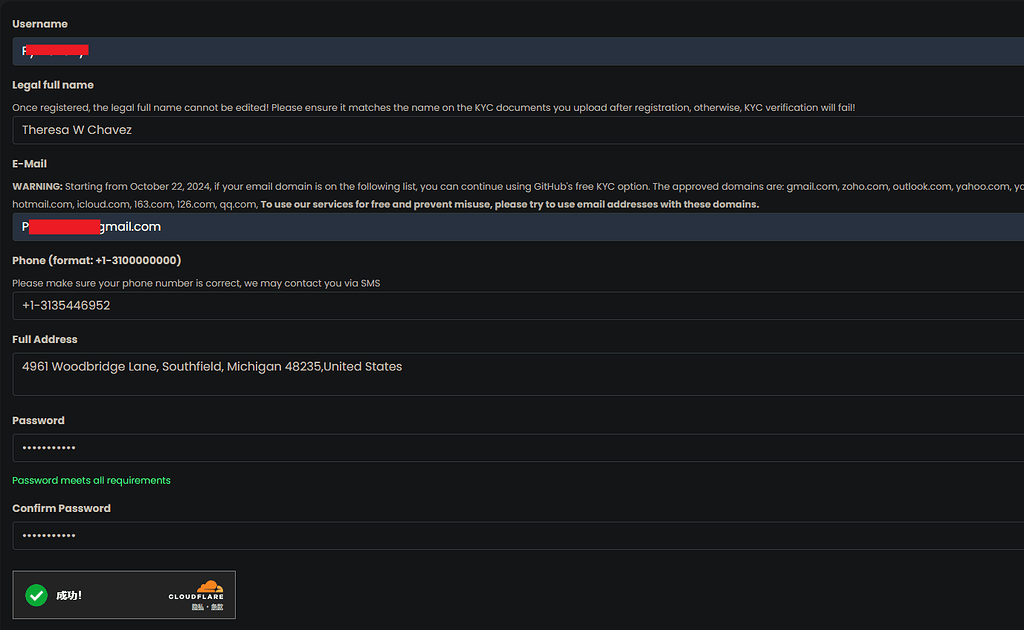Click the bold WARNING text under E-Mail
1024x630 pixels.
point(37,187)
